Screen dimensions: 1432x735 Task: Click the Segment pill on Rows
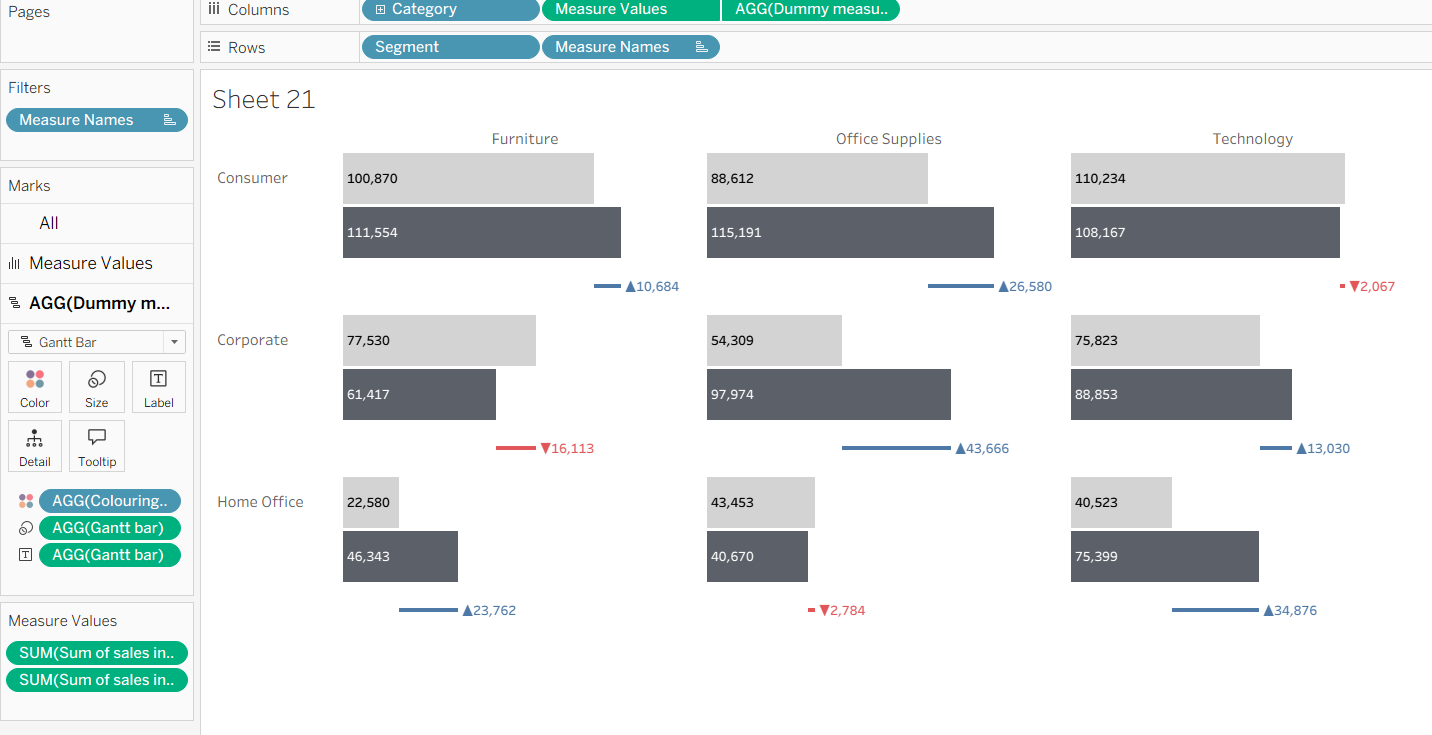[449, 47]
